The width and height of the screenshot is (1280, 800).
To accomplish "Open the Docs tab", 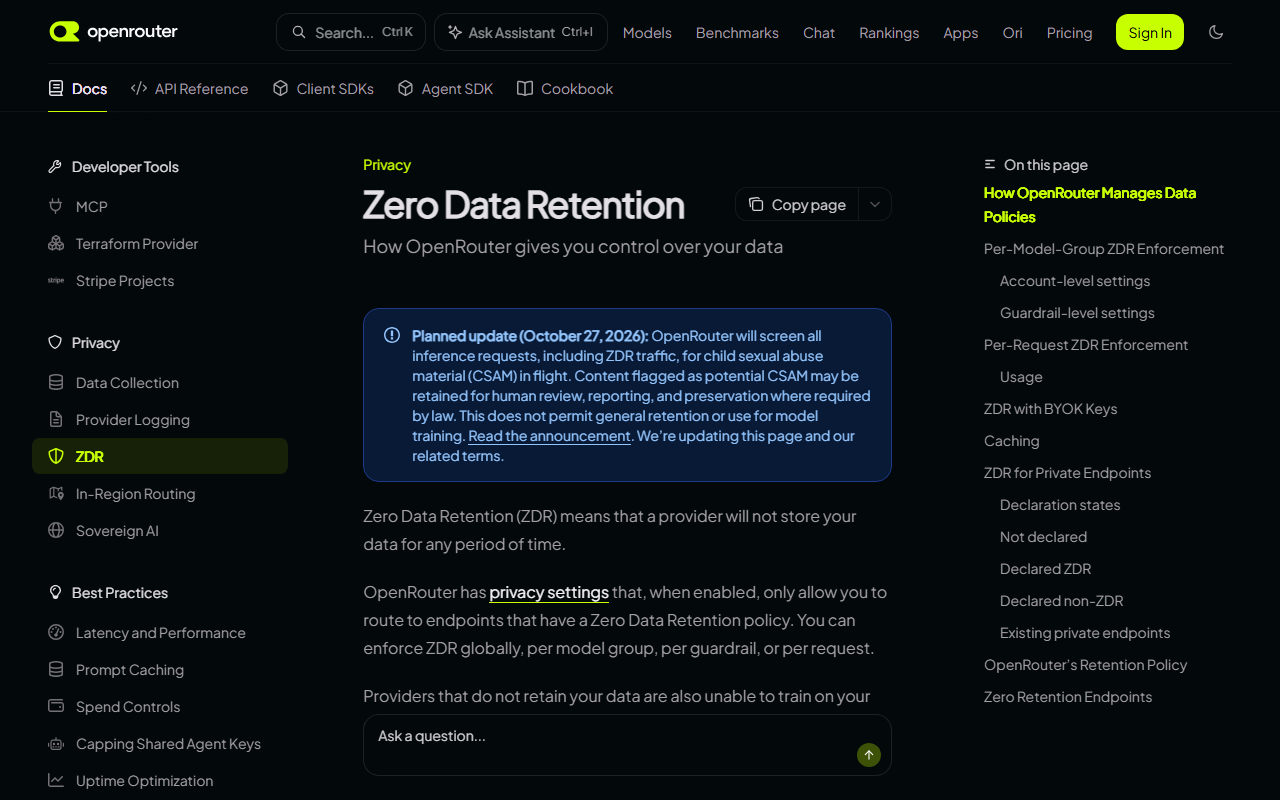I will point(78,88).
